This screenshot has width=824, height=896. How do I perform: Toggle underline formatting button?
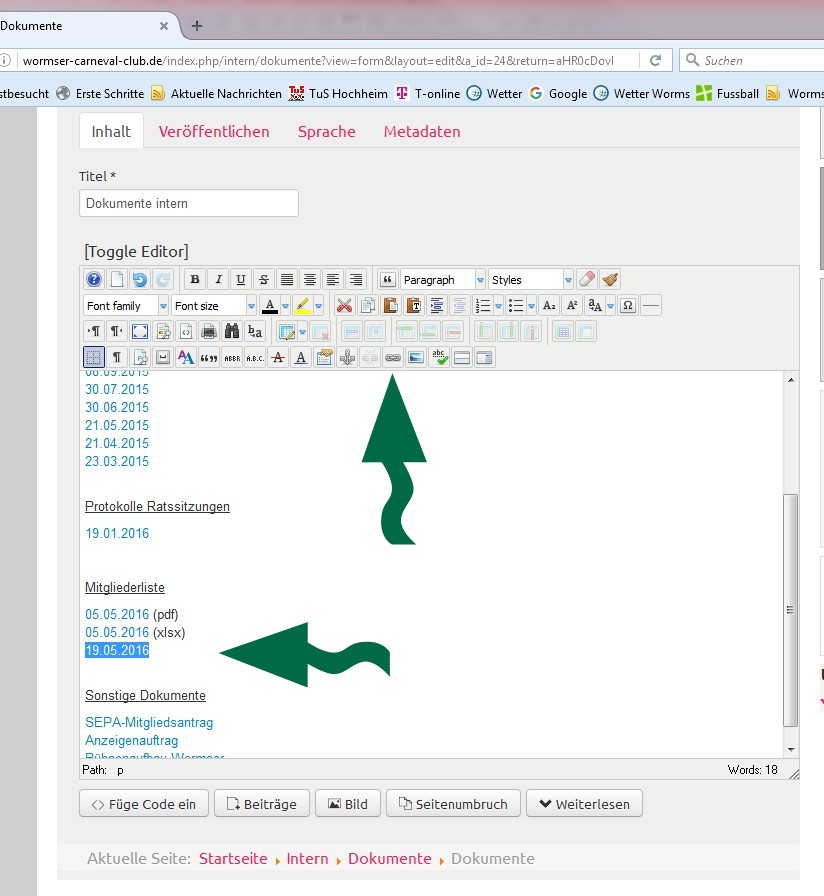(241, 280)
